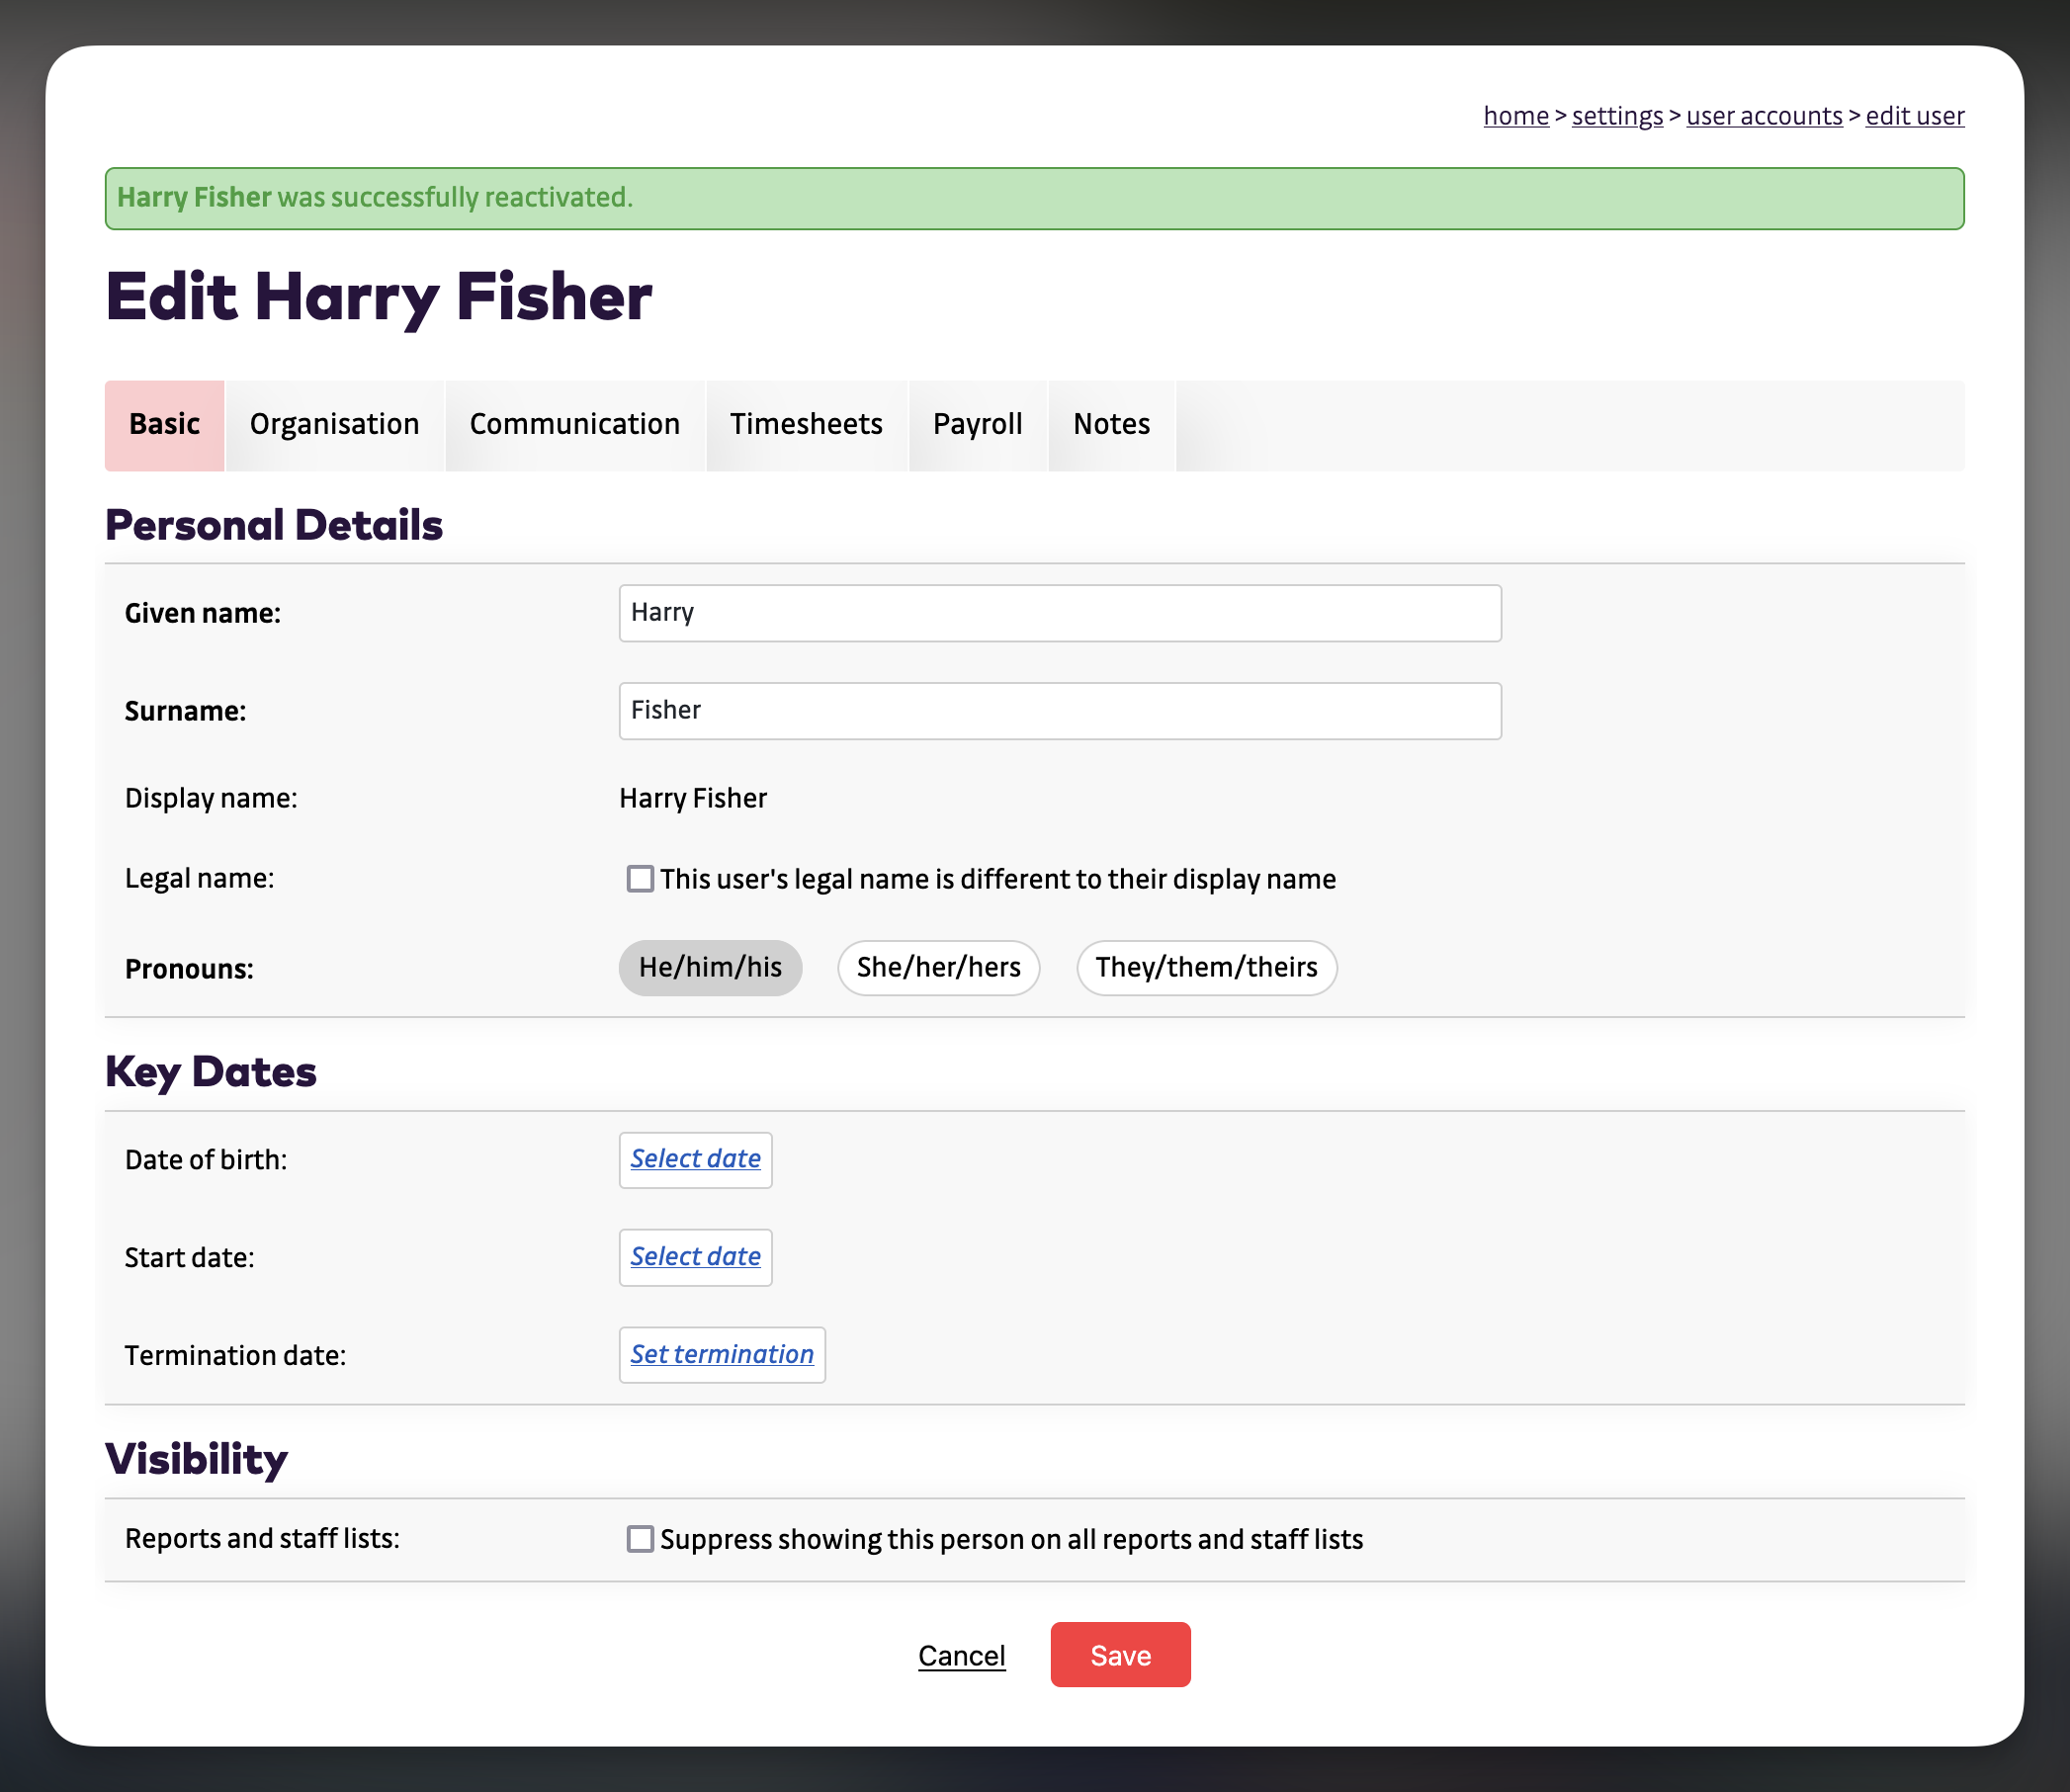Viewport: 2070px width, 1792px height.
Task: Navigate to home breadcrumb link
Action: click(x=1515, y=116)
